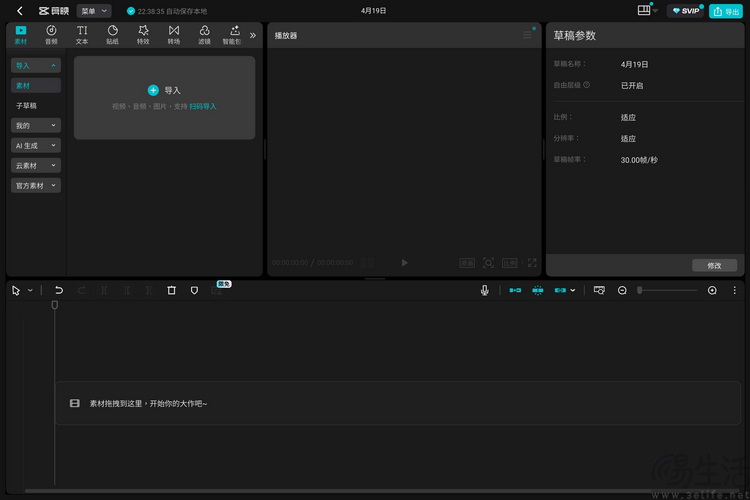Select the 特效 (Effects) icon
Screen dimensions: 750x500
tap(143, 35)
